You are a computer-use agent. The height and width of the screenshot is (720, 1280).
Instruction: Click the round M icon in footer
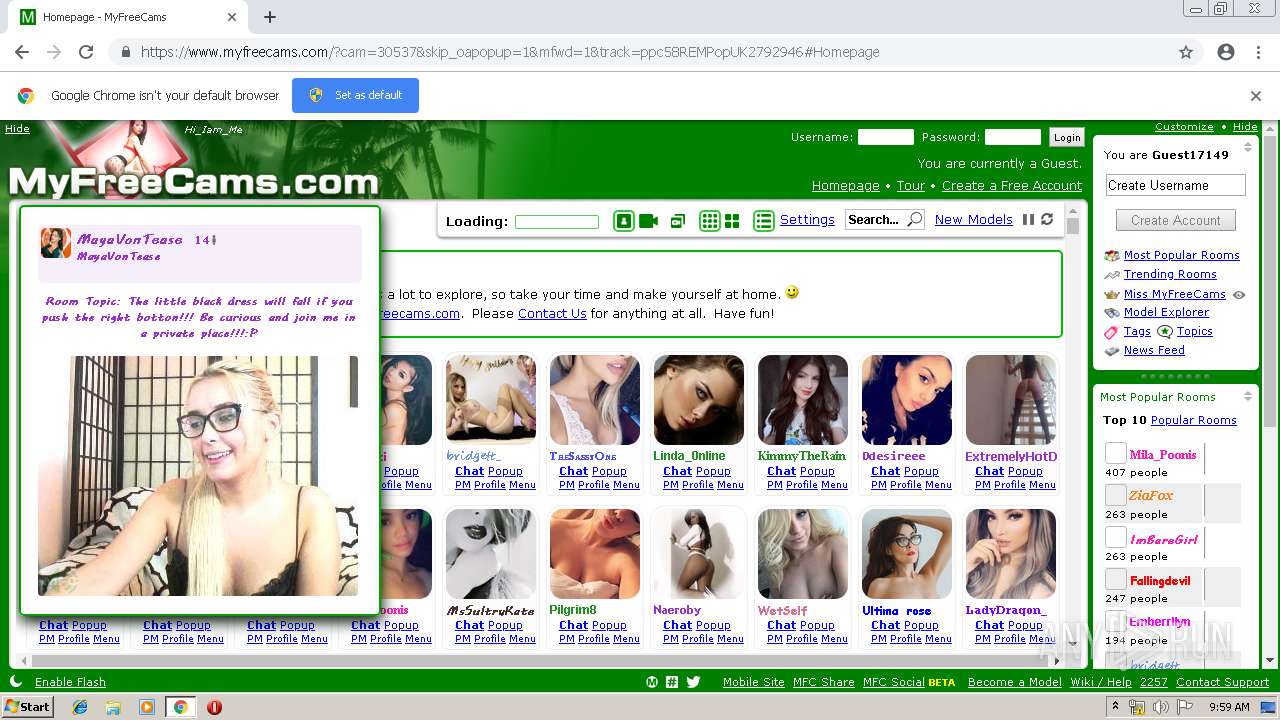tap(652, 682)
